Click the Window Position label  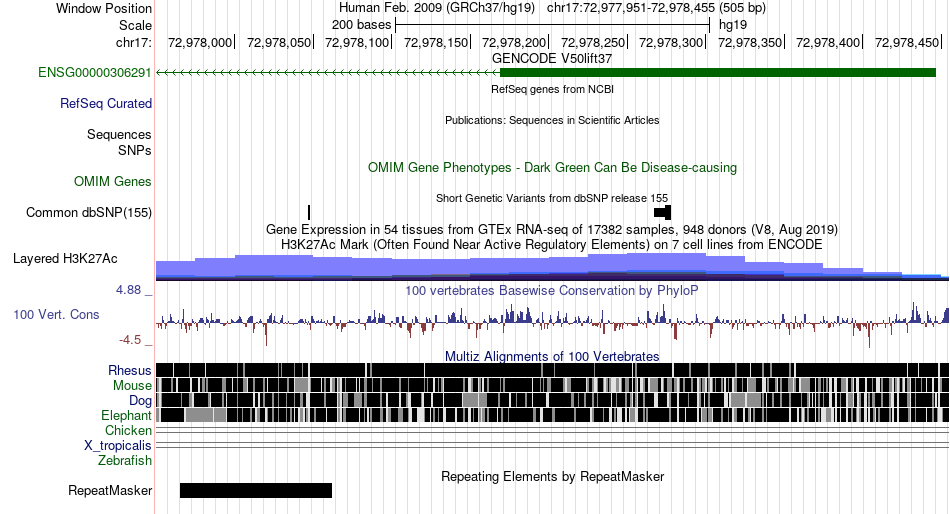tap(104, 8)
